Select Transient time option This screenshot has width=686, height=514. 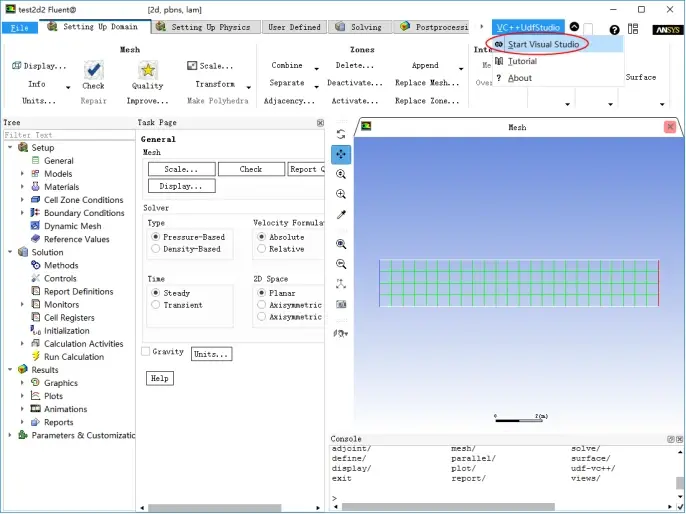pos(155,304)
